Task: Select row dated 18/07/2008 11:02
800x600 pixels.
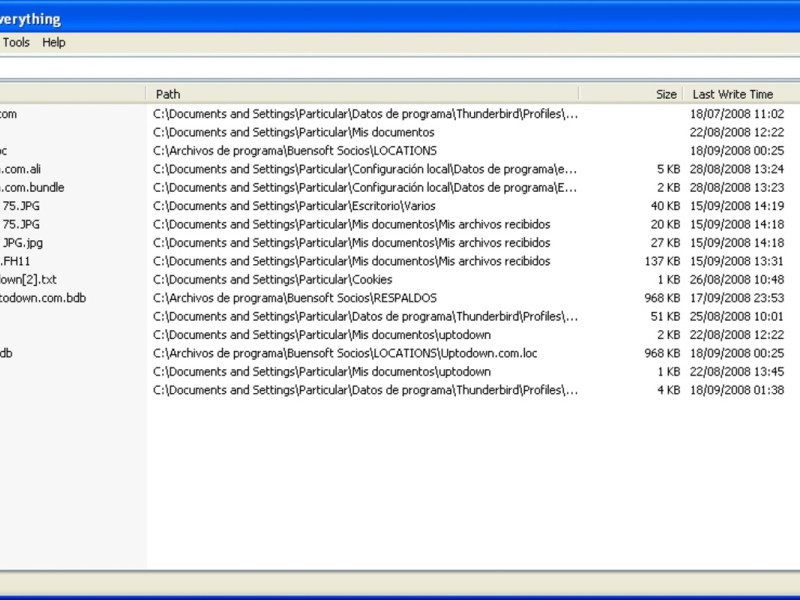Action: [x=400, y=114]
